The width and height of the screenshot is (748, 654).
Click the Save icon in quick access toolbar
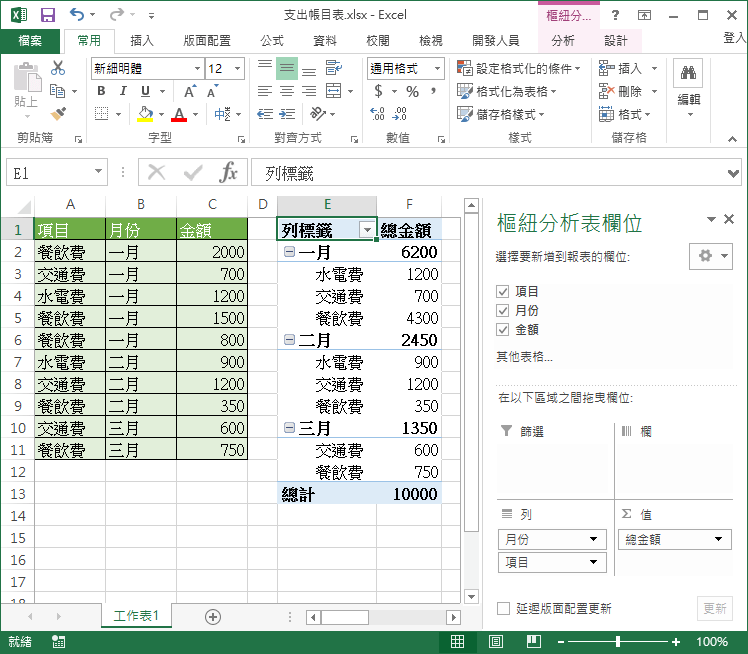[48, 15]
